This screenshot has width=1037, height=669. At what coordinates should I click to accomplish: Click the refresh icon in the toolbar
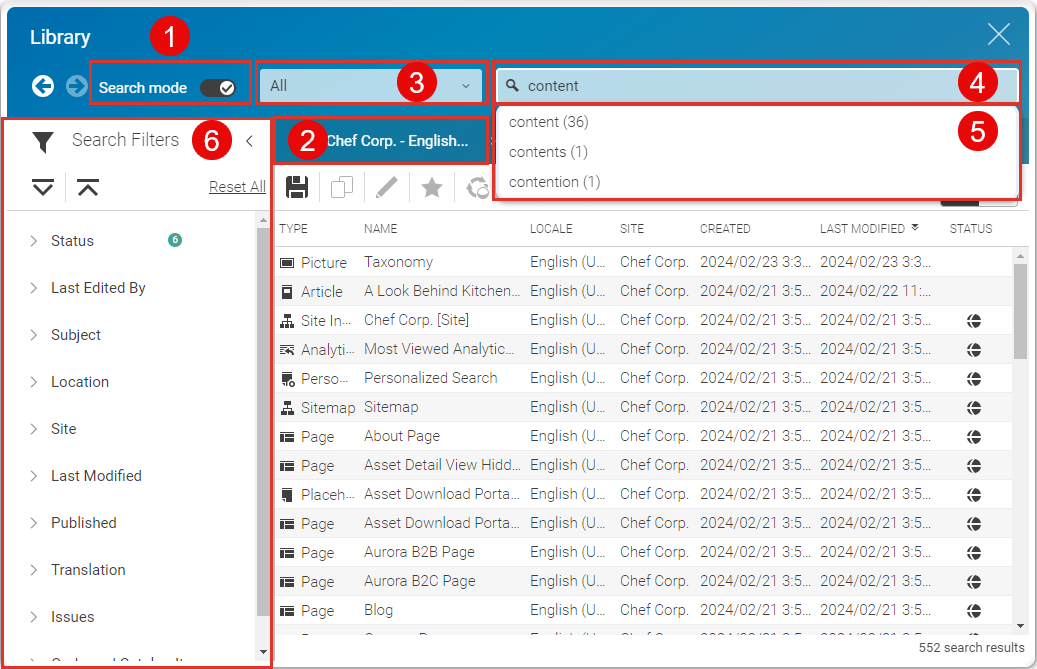[x=477, y=187]
